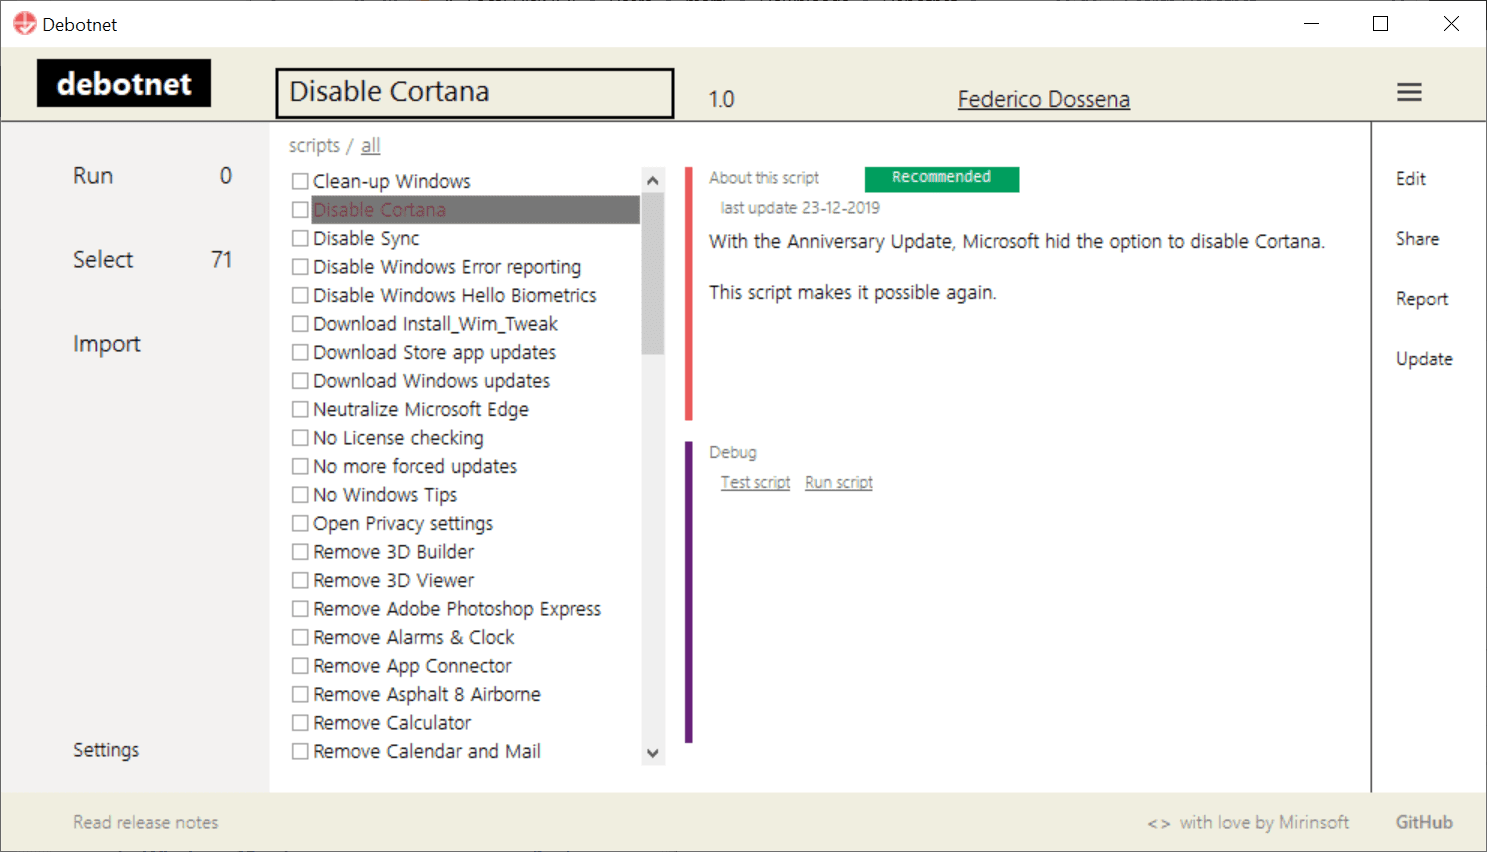Image resolution: width=1487 pixels, height=852 pixels.
Task: Enable the Neutralize Microsoft Edge checkbox
Action: pyautogui.click(x=300, y=409)
